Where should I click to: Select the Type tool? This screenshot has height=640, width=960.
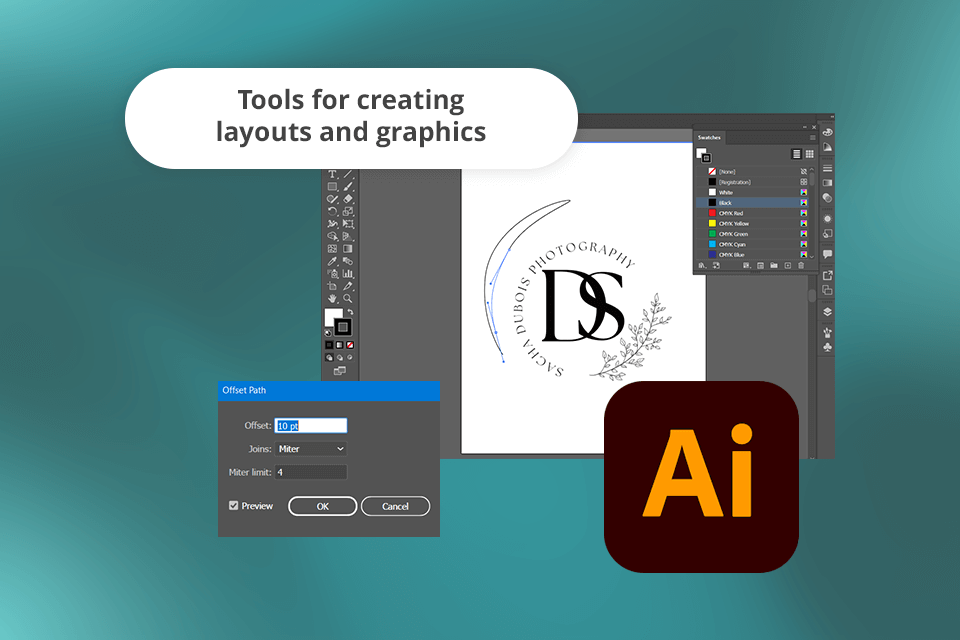tap(332, 175)
